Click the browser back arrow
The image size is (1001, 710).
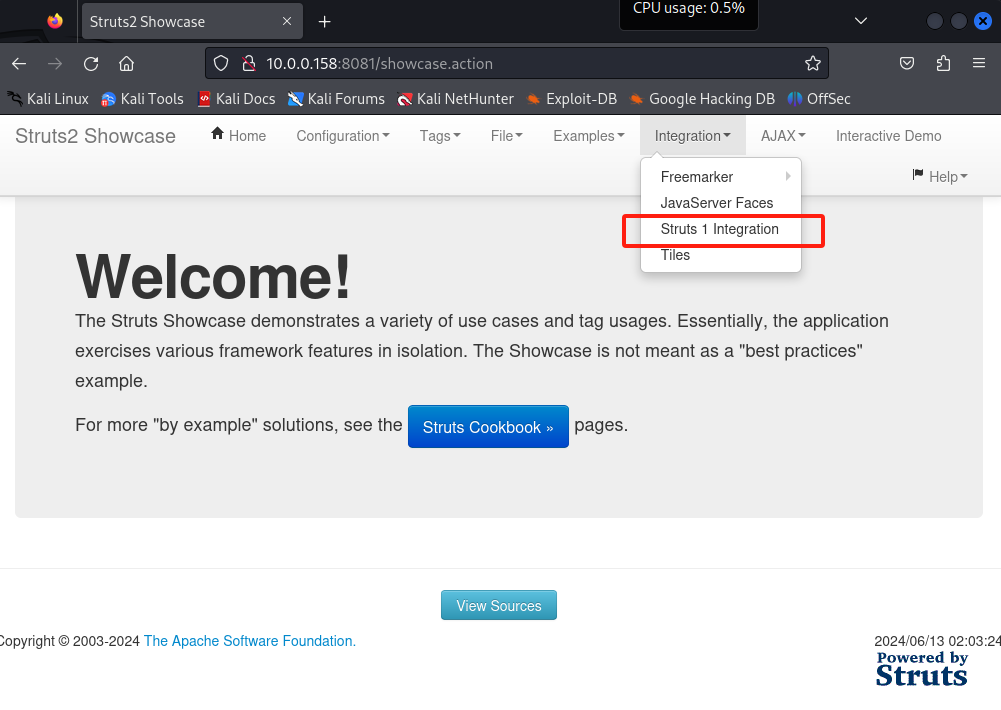click(x=19, y=64)
